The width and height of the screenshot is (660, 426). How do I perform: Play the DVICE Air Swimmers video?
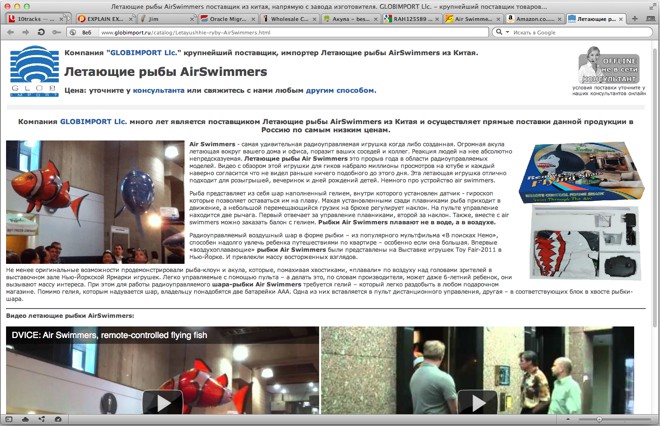(162, 403)
